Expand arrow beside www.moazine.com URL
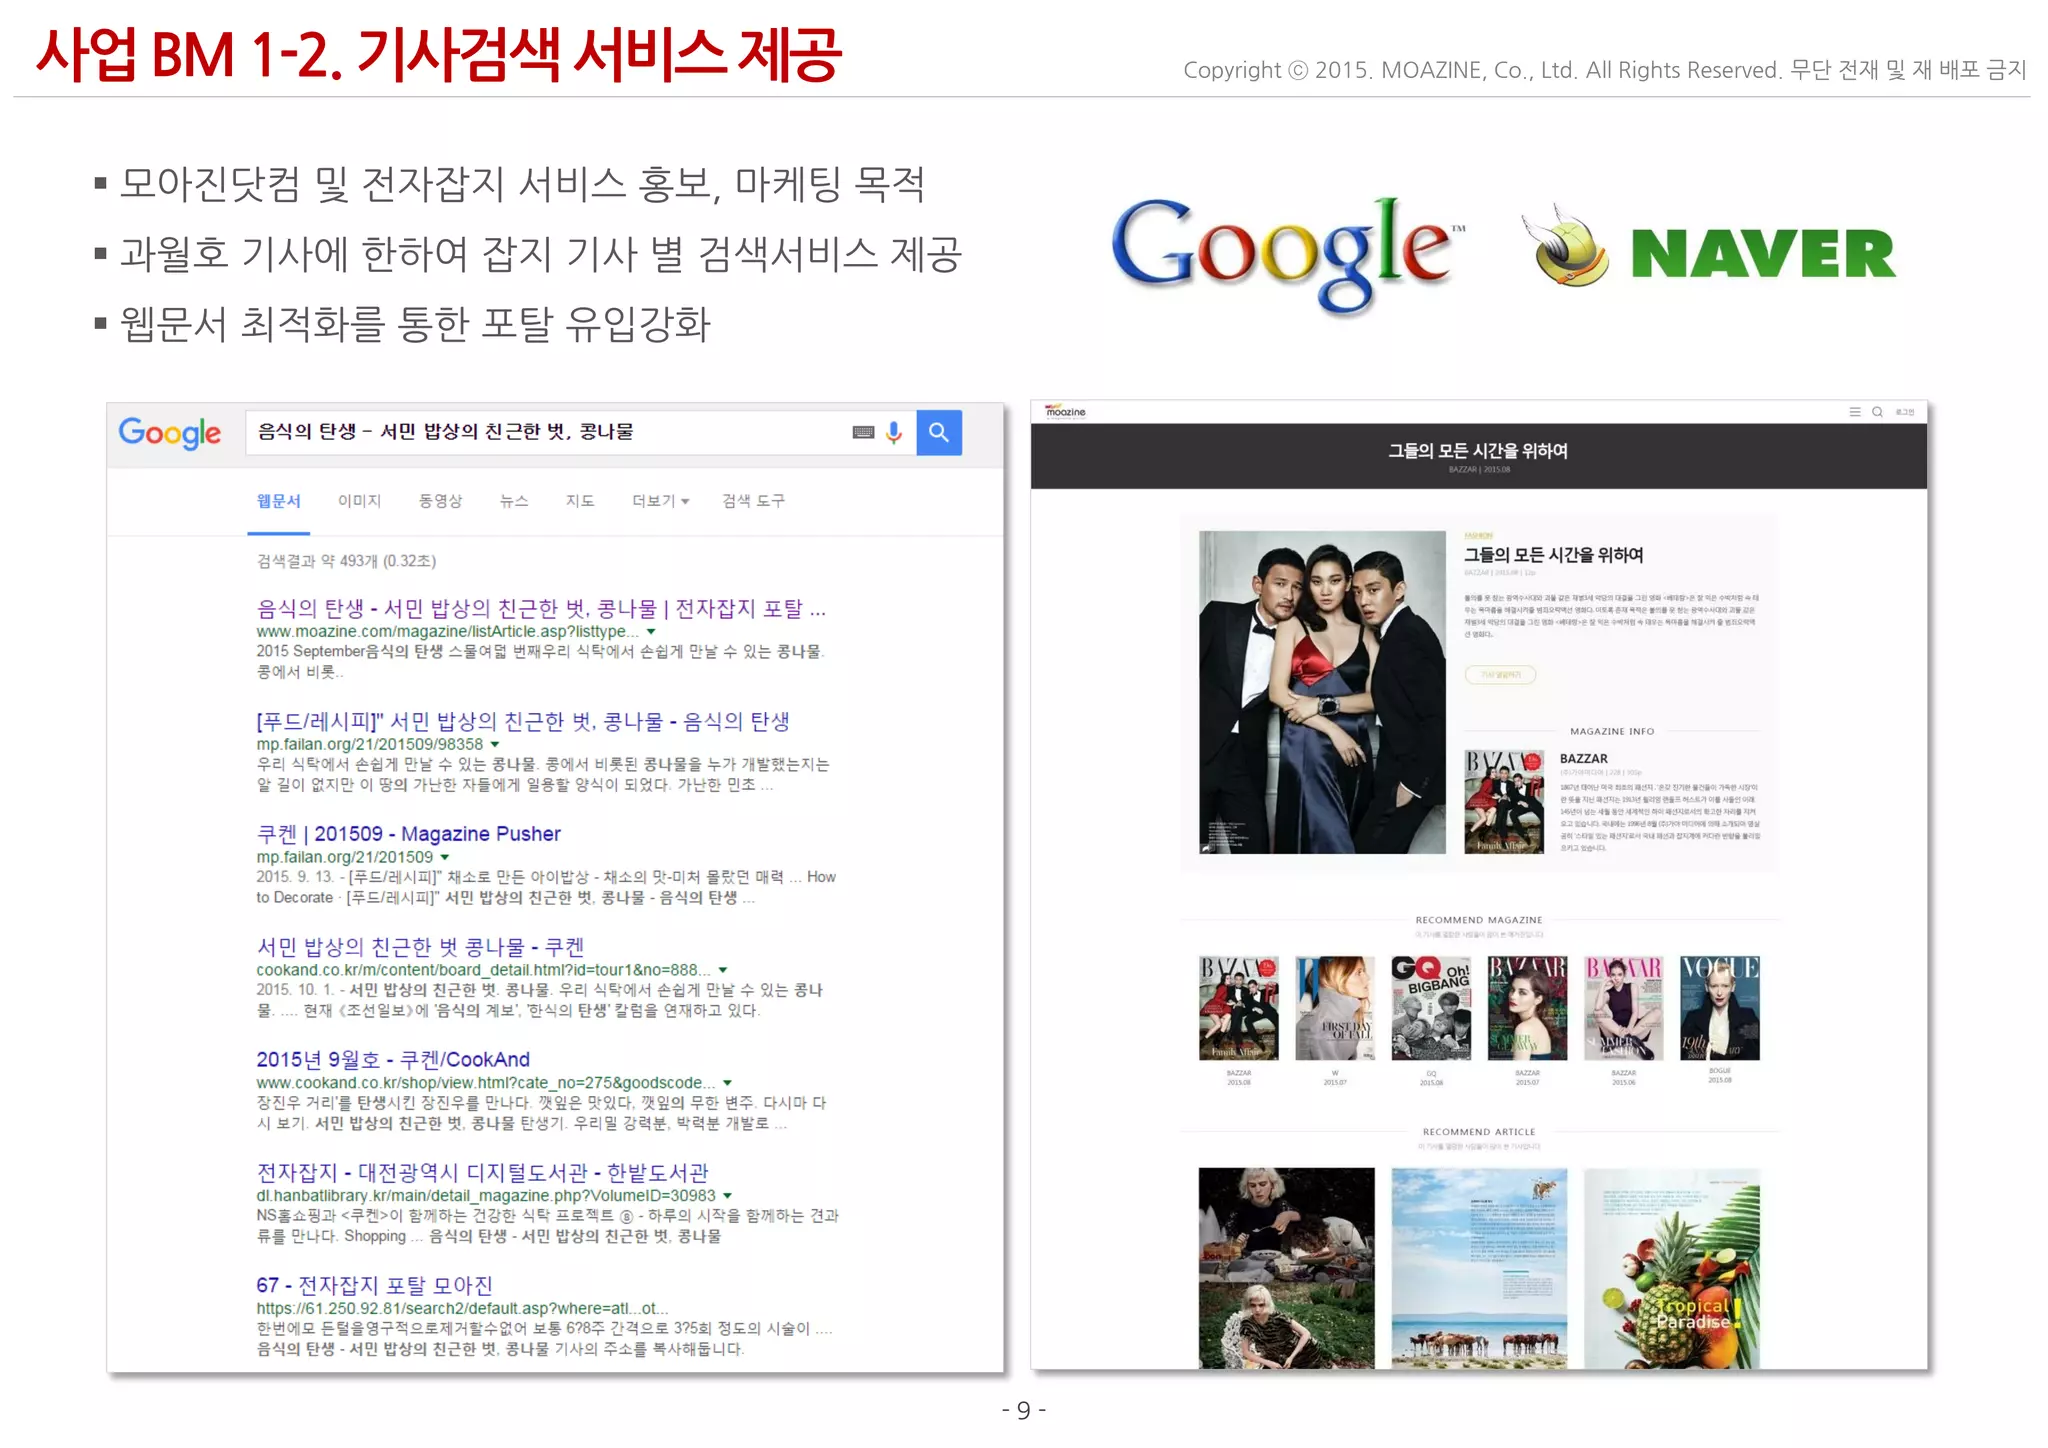2048x1448 pixels. click(652, 632)
